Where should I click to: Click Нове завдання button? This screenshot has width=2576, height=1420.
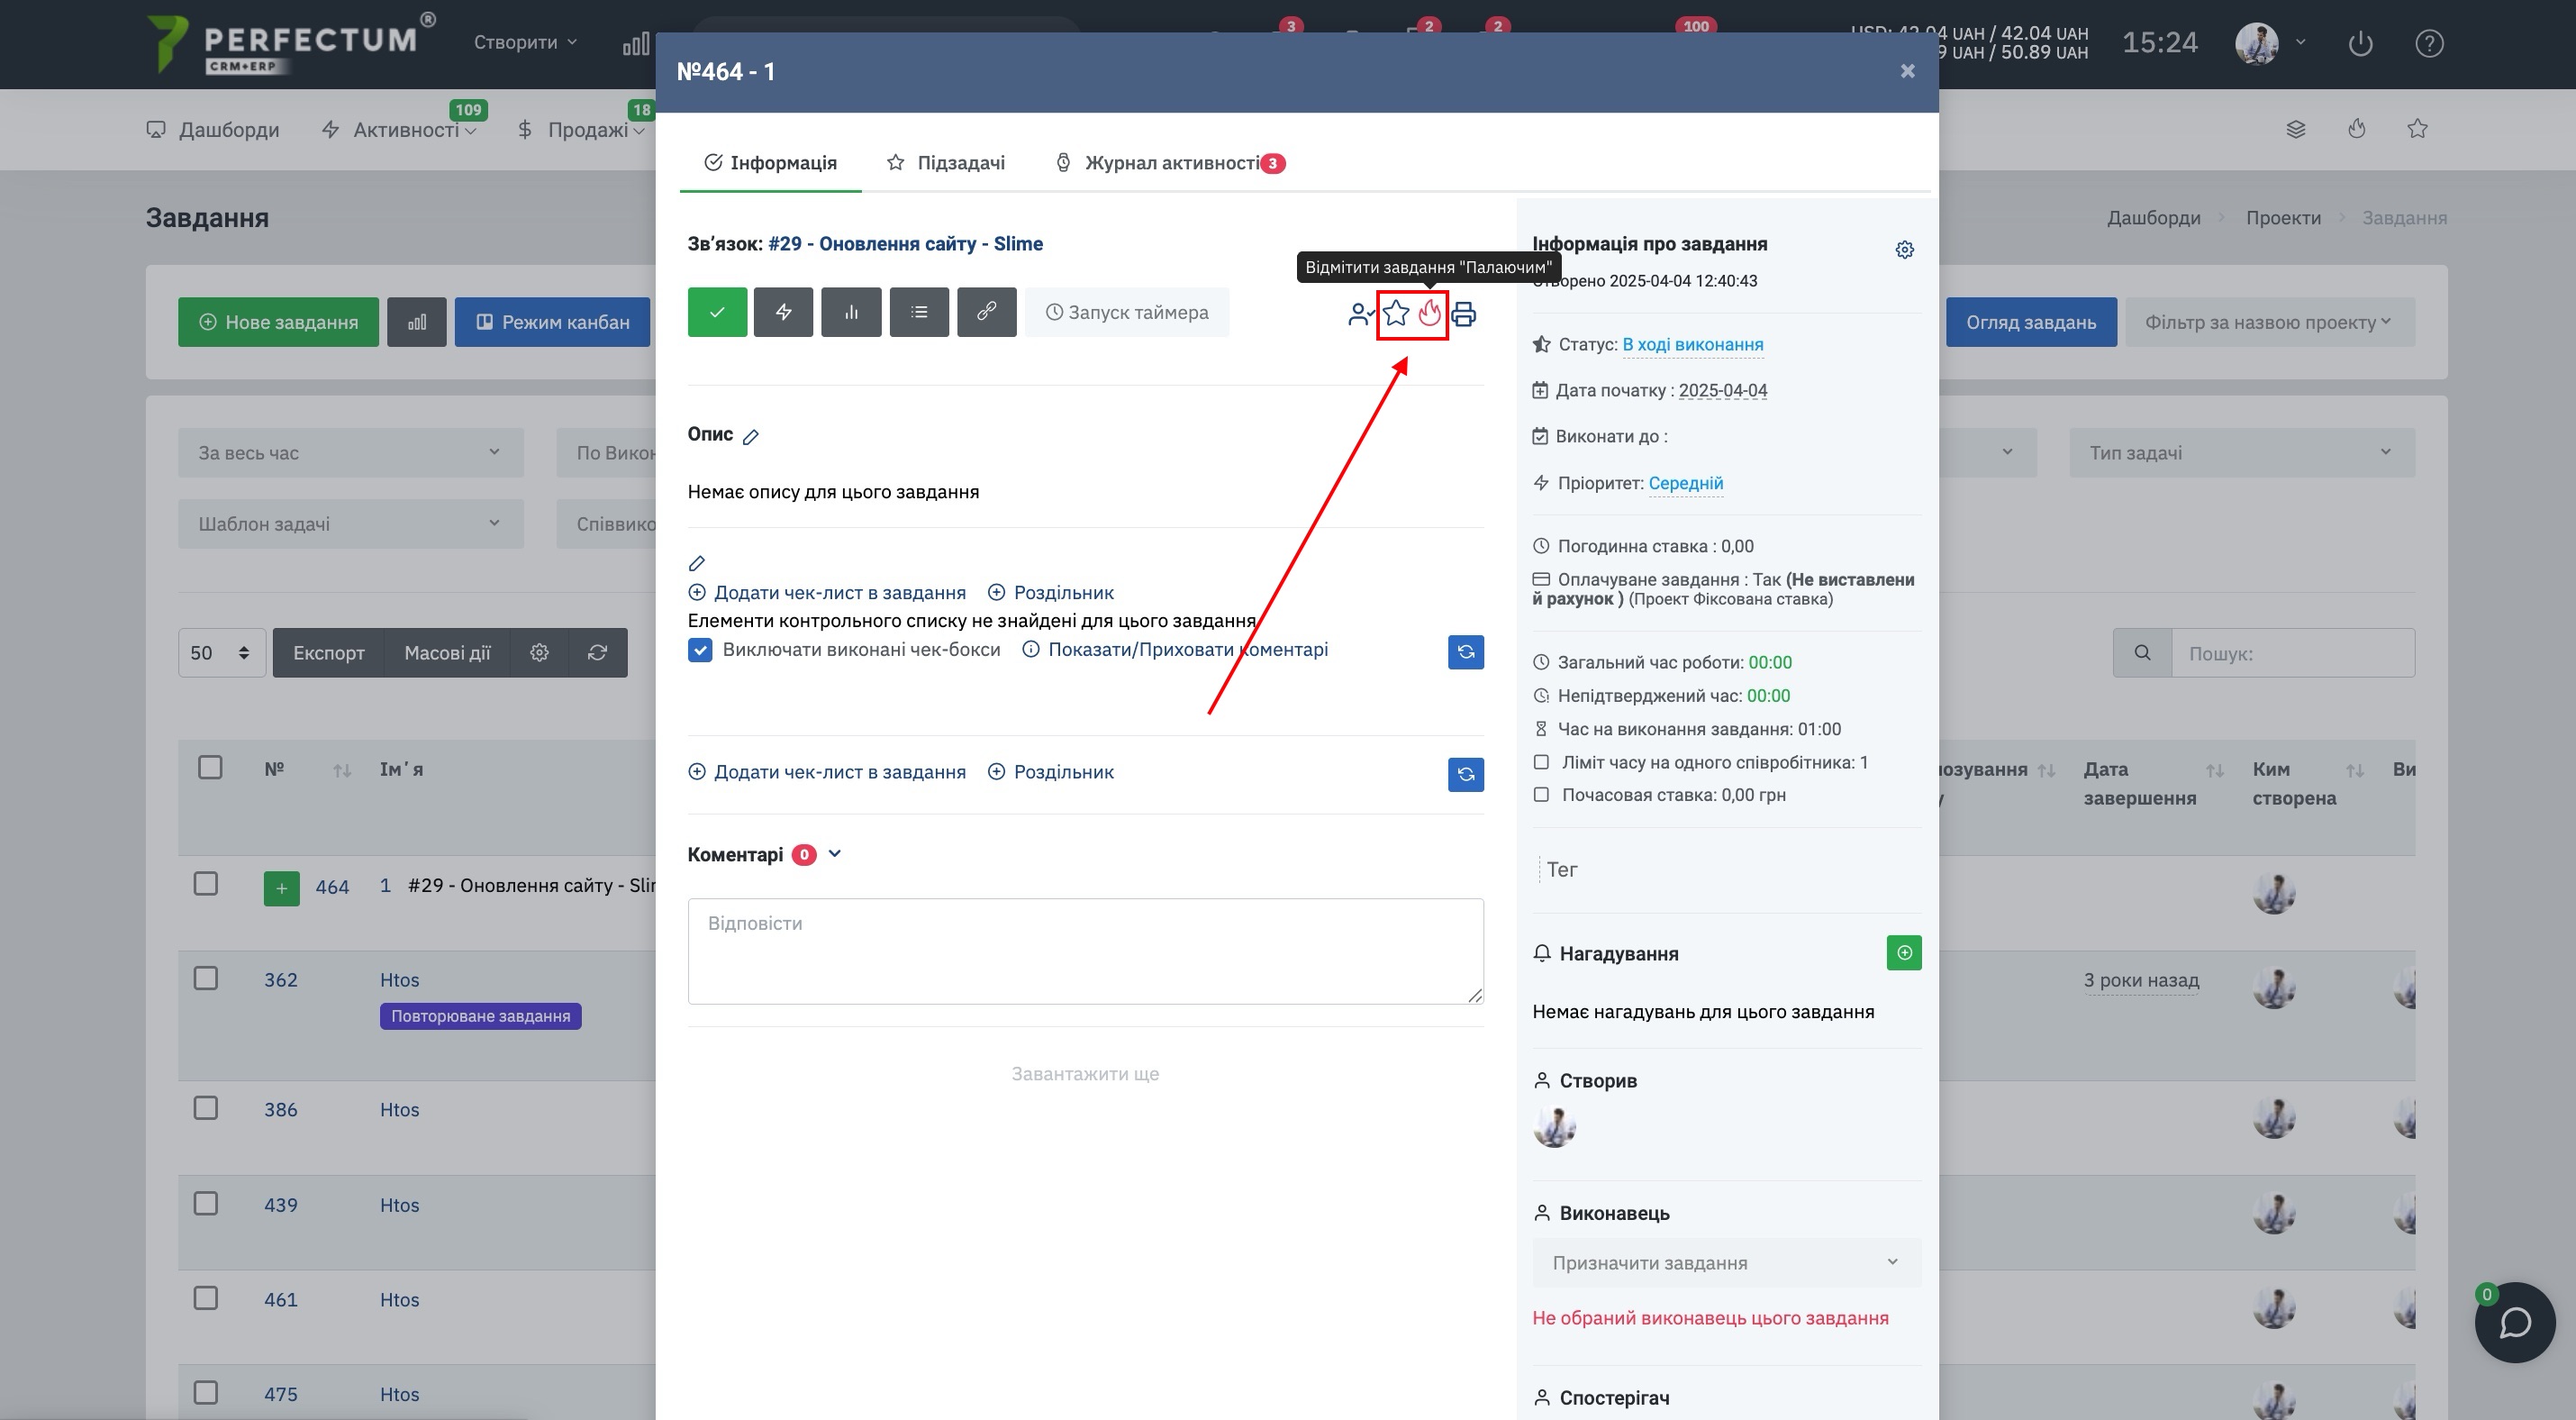[279, 322]
